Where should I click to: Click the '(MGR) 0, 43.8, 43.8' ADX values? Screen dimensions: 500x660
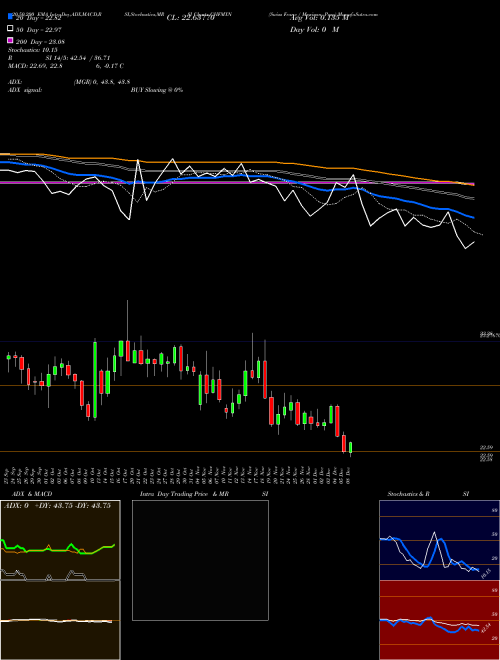tap(102, 82)
